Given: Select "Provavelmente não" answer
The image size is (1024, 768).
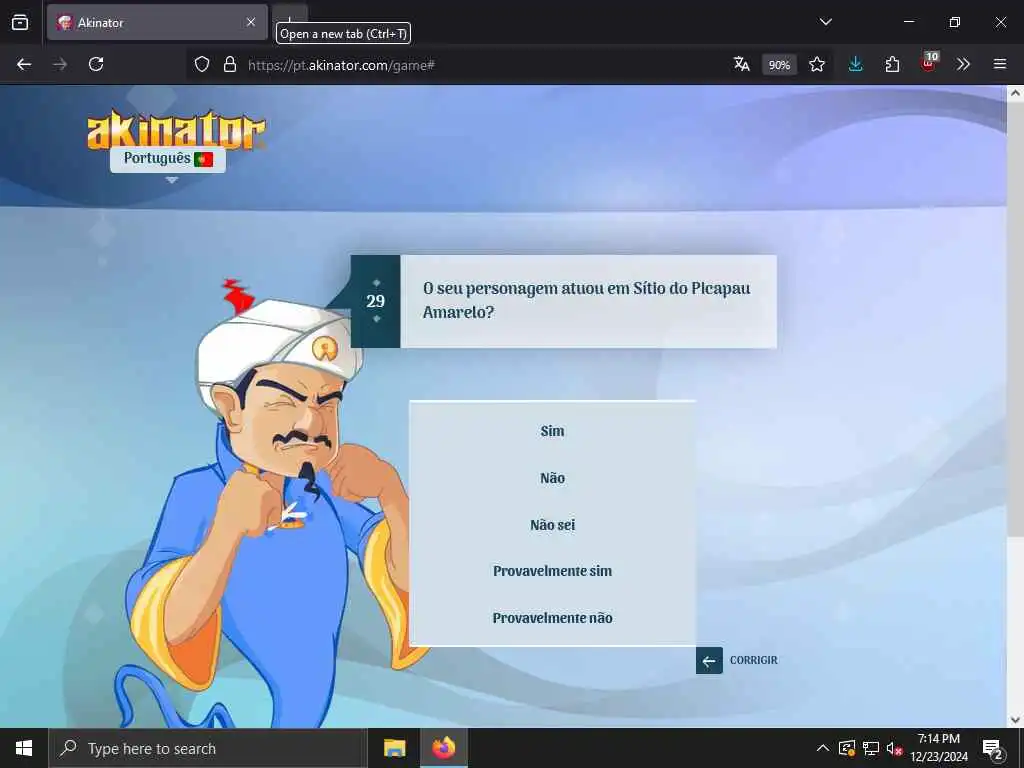Looking at the screenshot, I should pos(552,618).
